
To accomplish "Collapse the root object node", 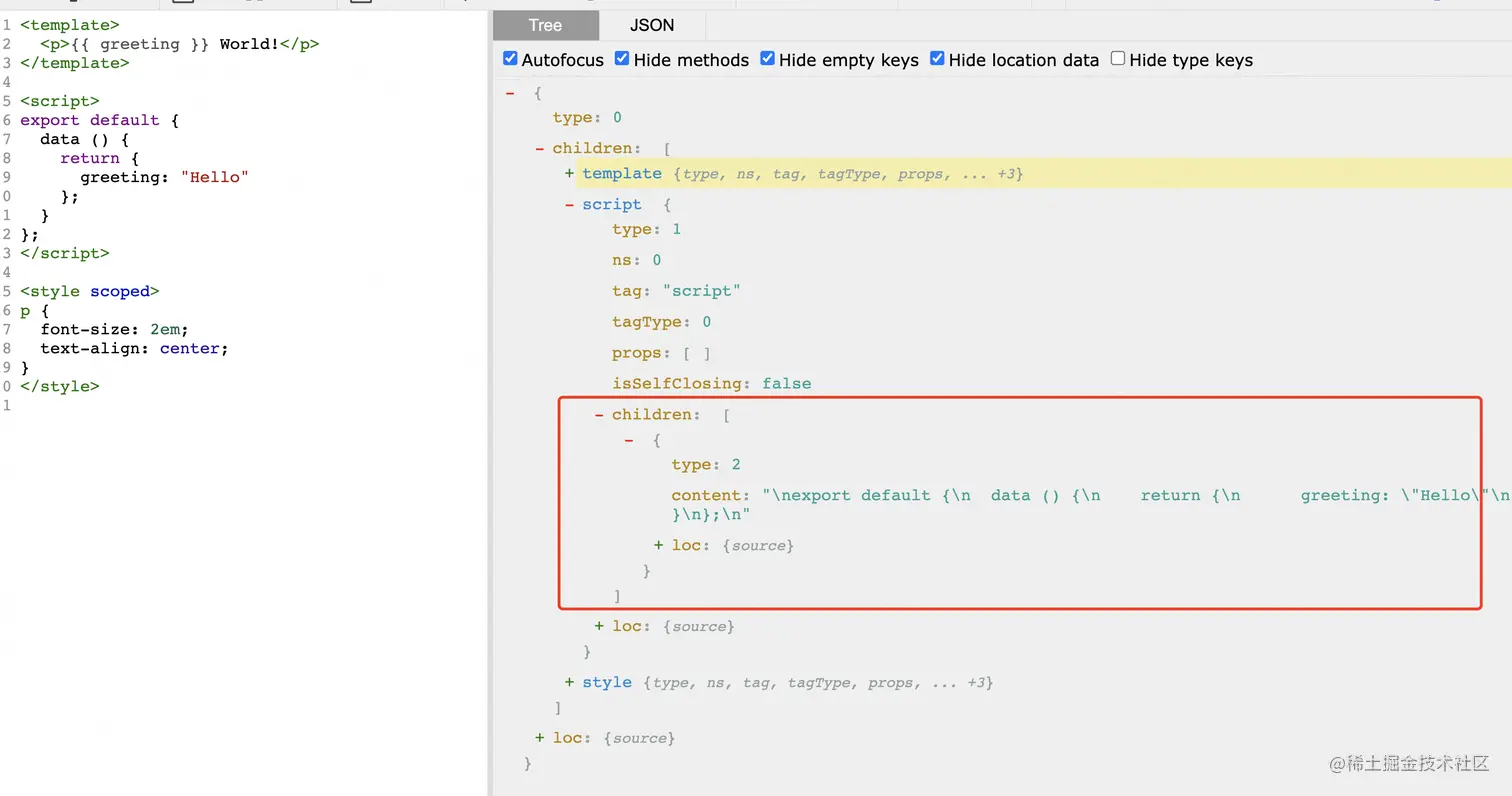I will coord(510,92).
